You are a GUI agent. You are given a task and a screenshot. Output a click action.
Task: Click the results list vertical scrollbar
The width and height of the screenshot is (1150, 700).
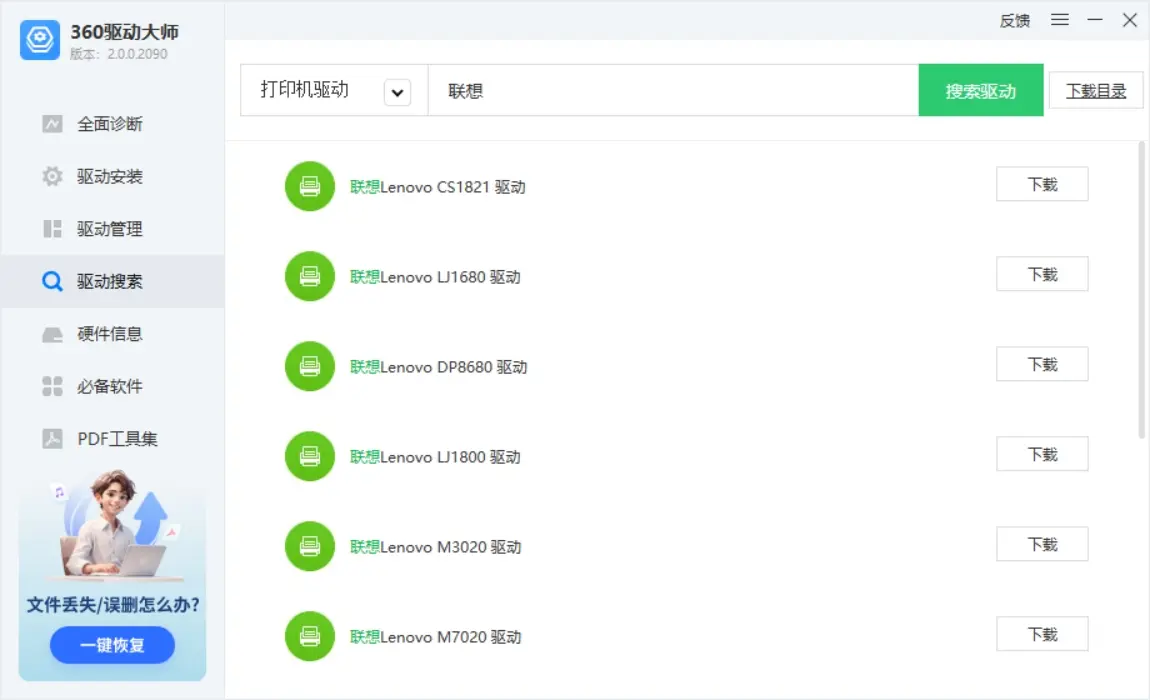1141,291
